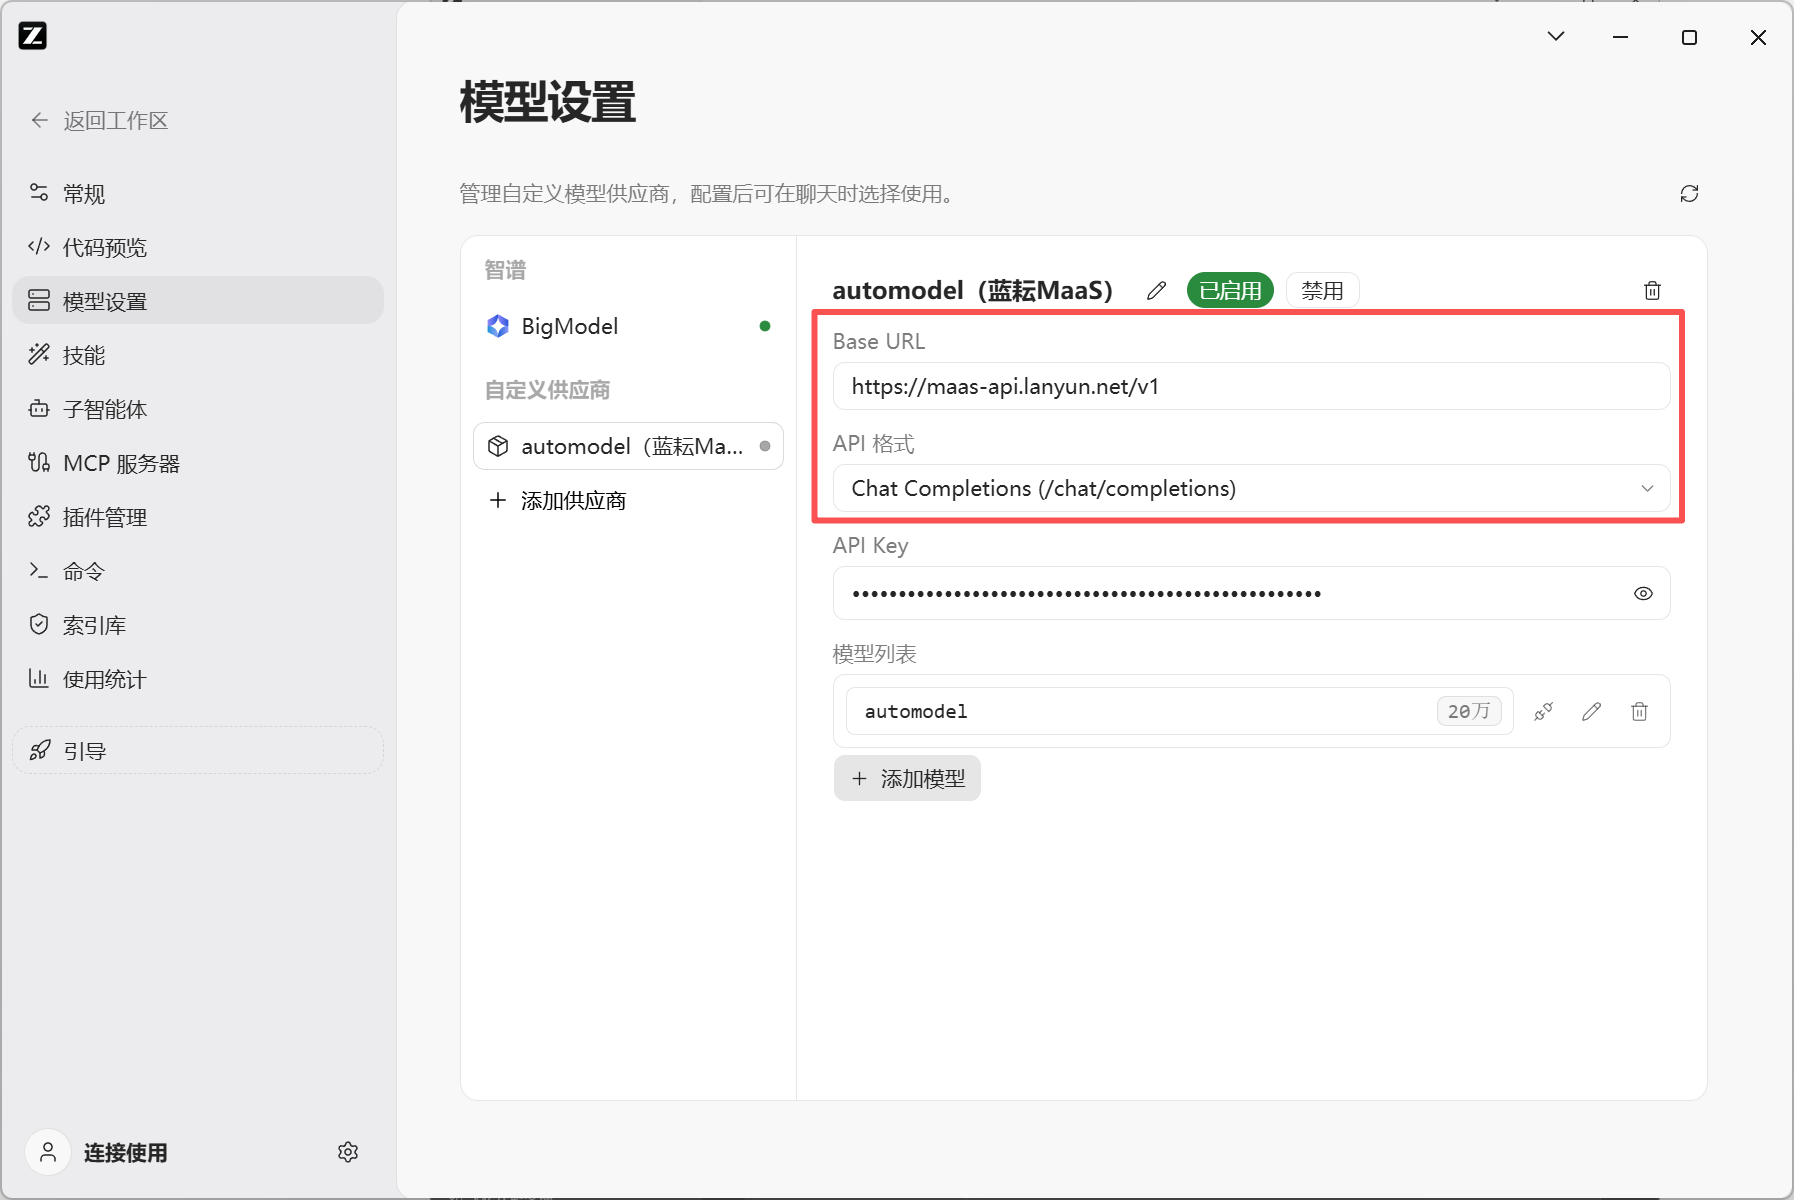The width and height of the screenshot is (1794, 1200).
Task: Click 添加模型 to add a model
Action: pyautogui.click(x=907, y=778)
